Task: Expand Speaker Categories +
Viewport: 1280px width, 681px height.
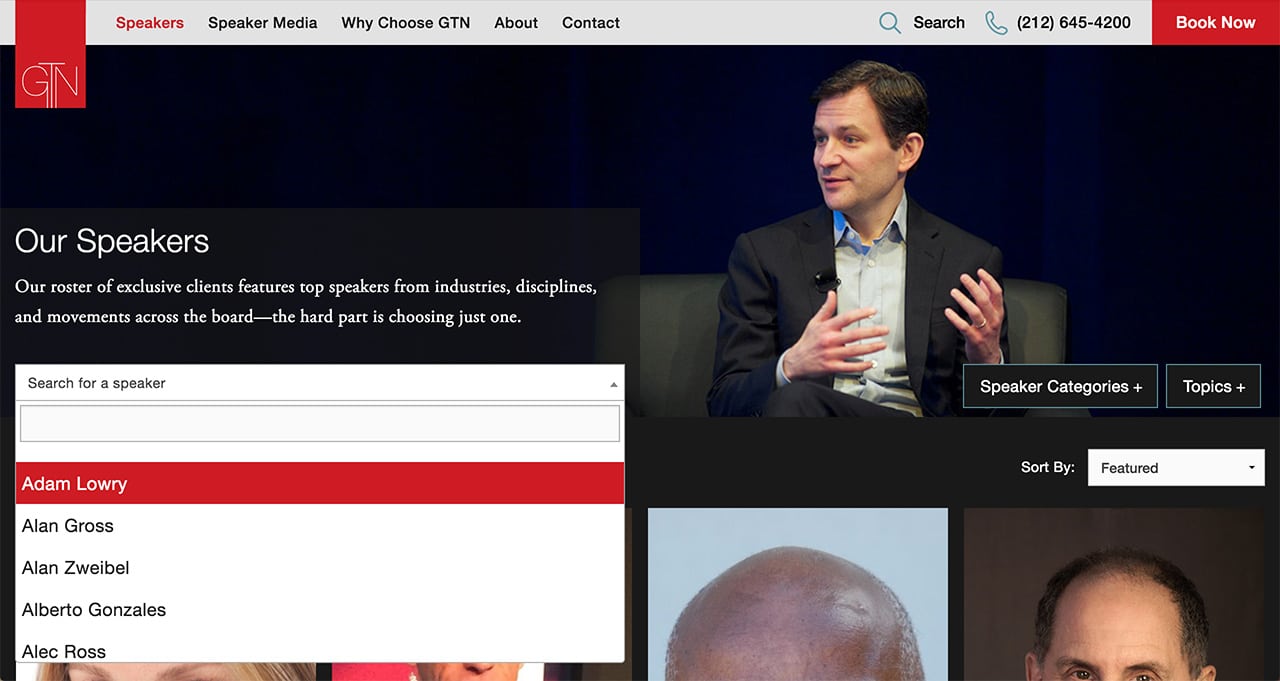Action: 1061,386
